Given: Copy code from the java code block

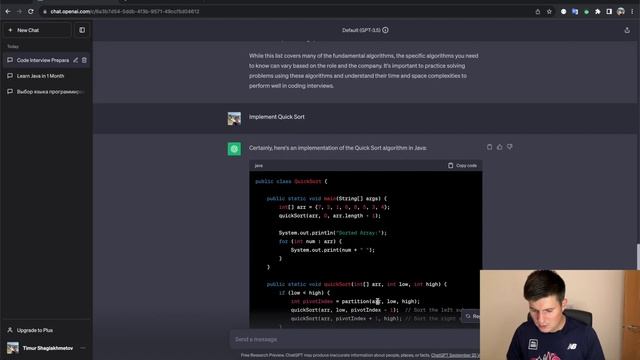Looking at the screenshot, I should [x=462, y=165].
